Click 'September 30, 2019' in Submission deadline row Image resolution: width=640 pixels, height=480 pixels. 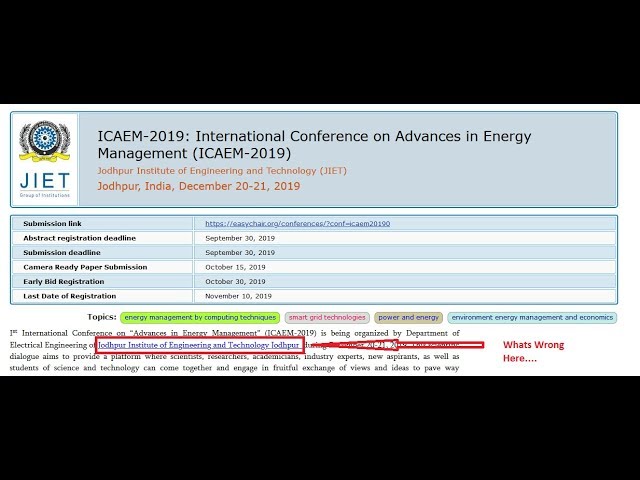(240, 253)
